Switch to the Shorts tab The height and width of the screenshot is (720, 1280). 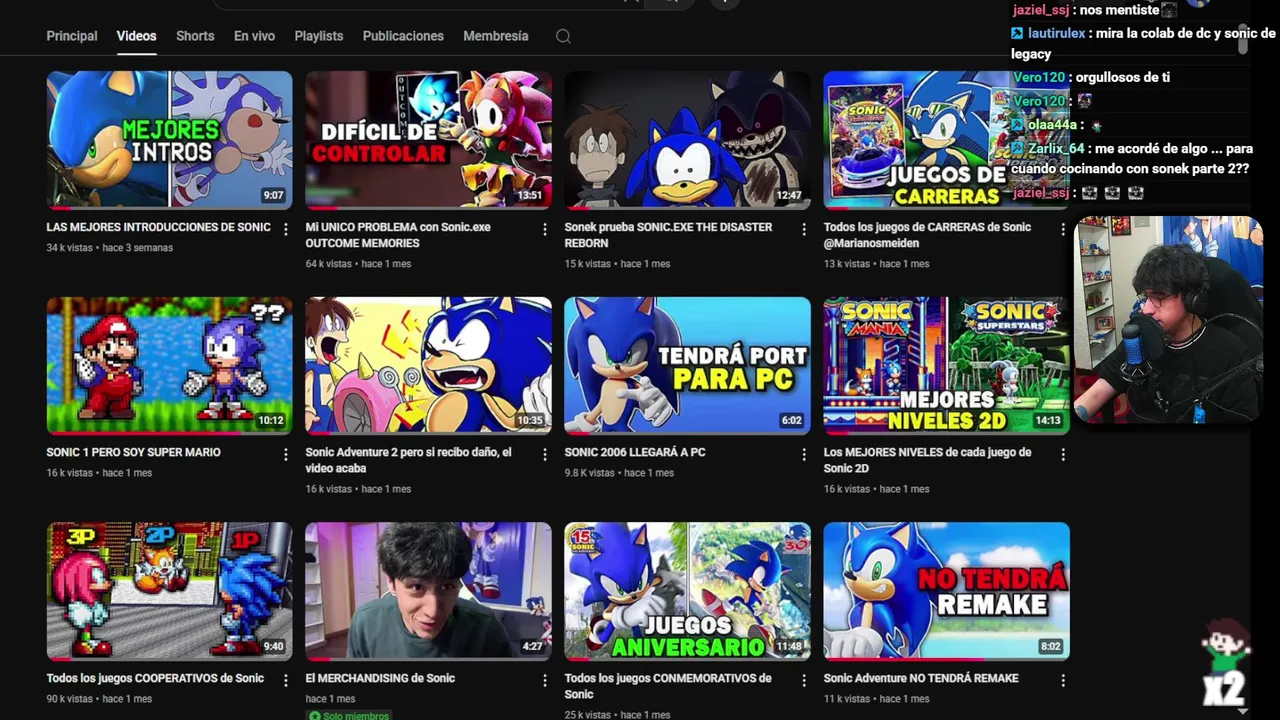[195, 36]
